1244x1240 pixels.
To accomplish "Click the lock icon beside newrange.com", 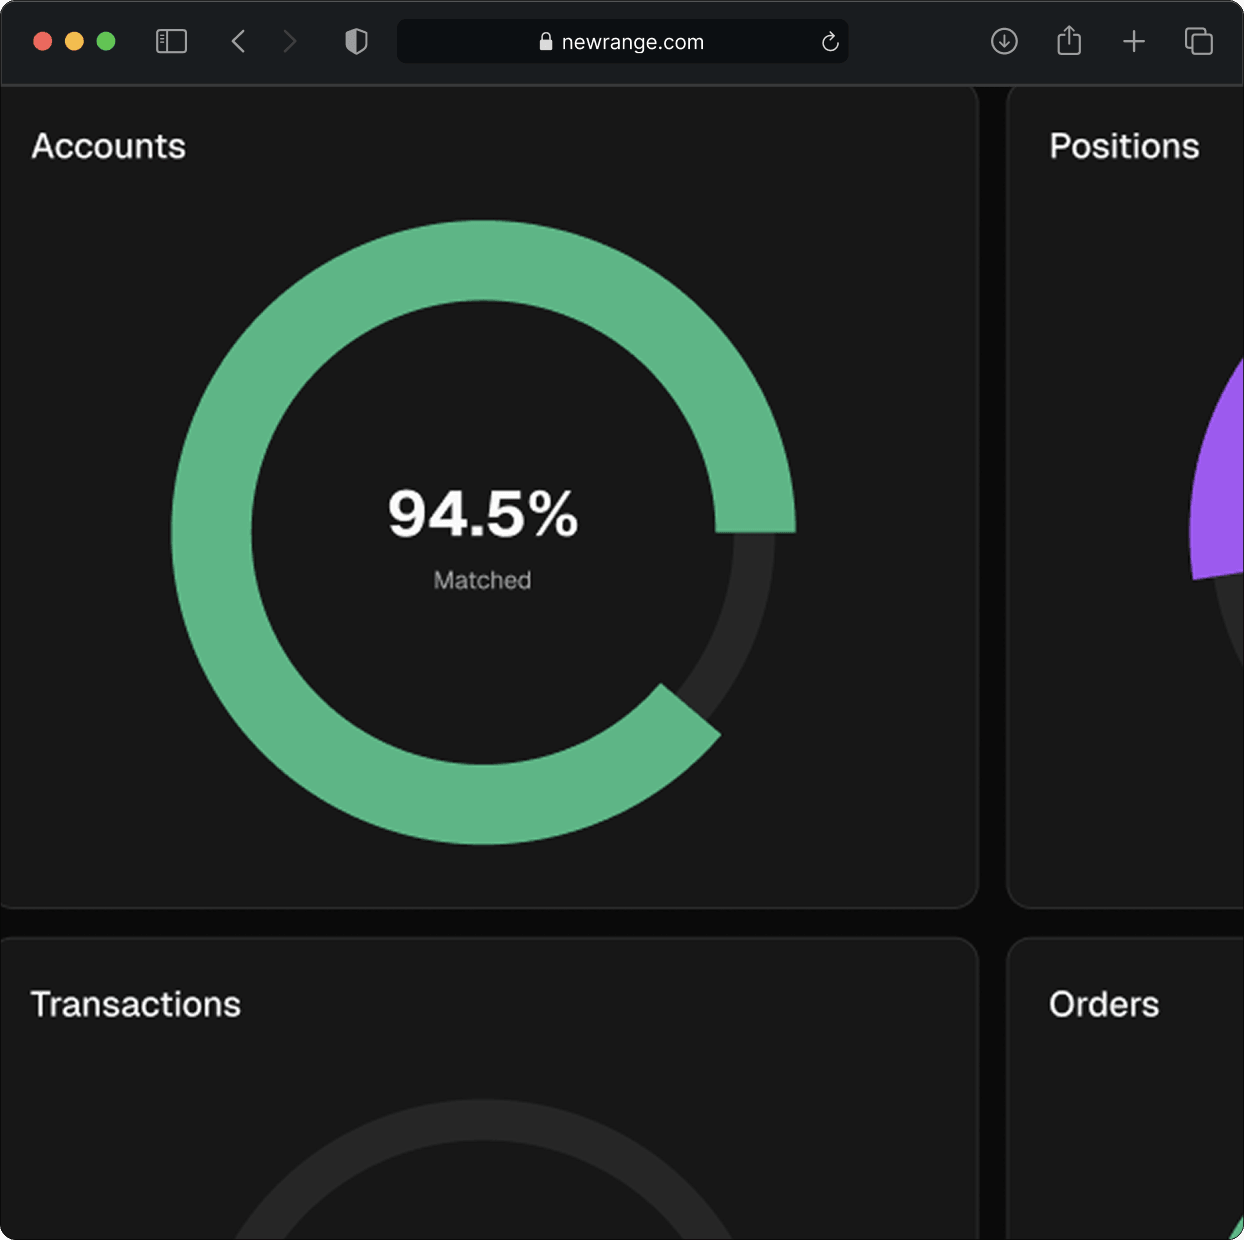I will click(546, 42).
